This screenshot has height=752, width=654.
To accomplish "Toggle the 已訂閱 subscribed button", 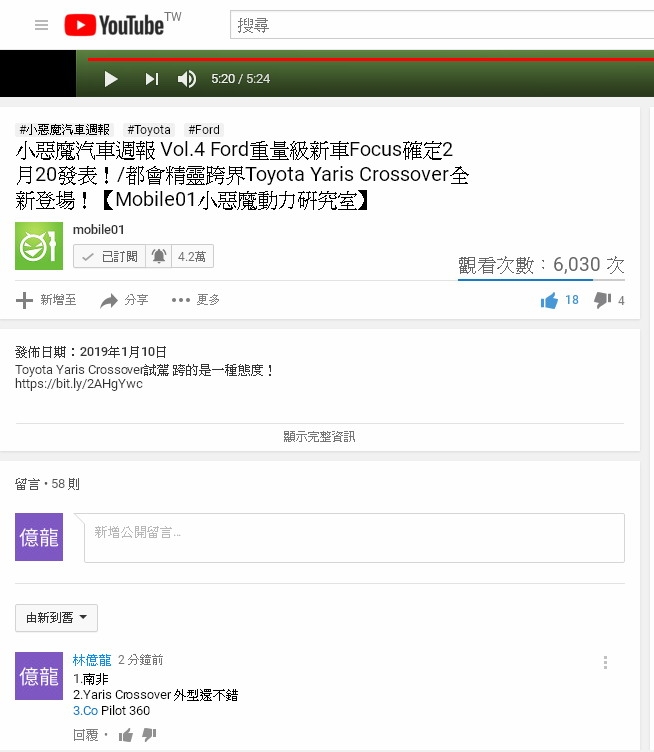I will pyautogui.click(x=109, y=257).
